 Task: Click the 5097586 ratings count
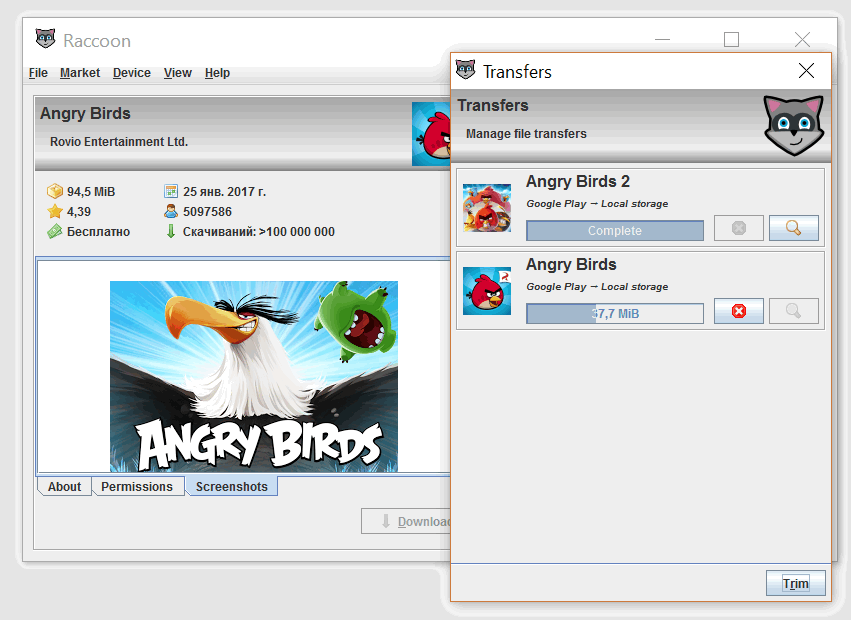coord(207,212)
